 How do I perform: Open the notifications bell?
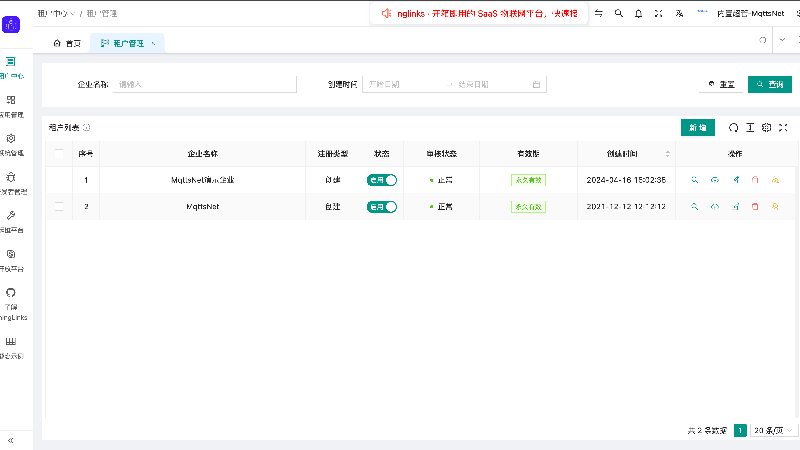point(638,13)
